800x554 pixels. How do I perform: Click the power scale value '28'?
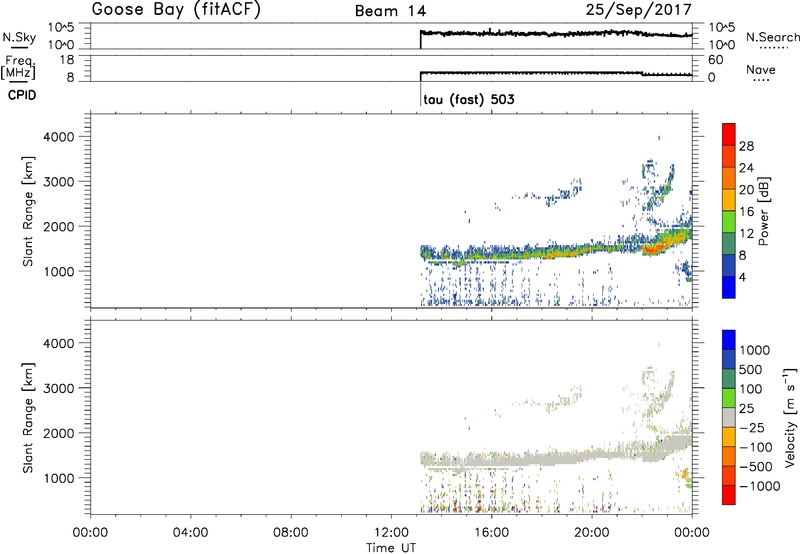(x=746, y=146)
